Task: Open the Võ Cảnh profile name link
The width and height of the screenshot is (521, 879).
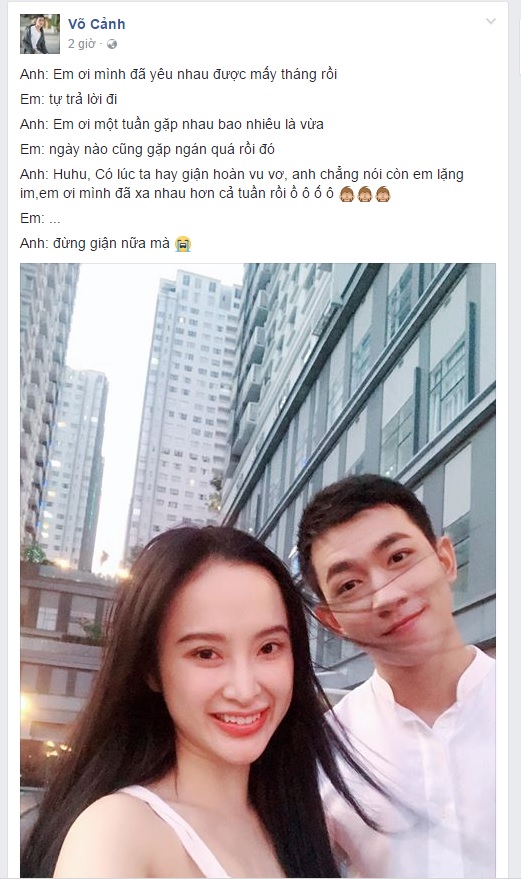Action: (96, 24)
